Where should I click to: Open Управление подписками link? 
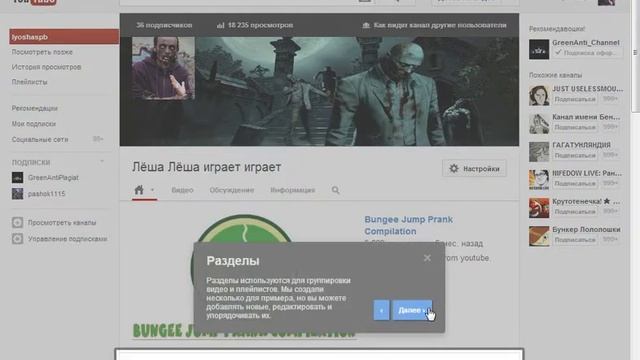coord(67,239)
